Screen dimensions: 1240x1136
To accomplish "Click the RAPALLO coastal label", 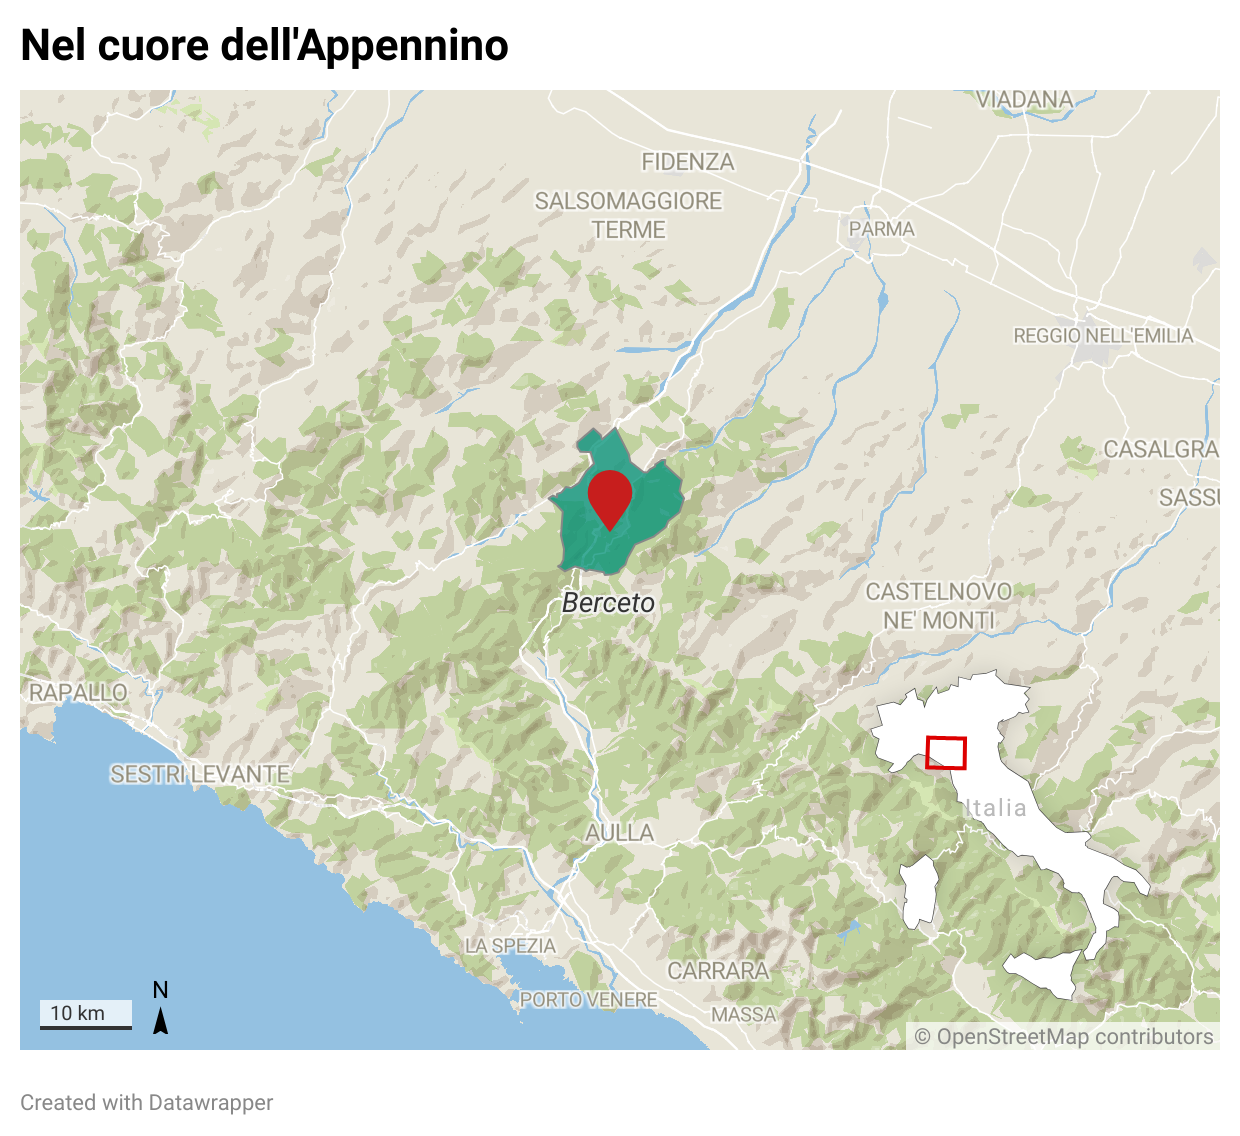I will [x=78, y=692].
